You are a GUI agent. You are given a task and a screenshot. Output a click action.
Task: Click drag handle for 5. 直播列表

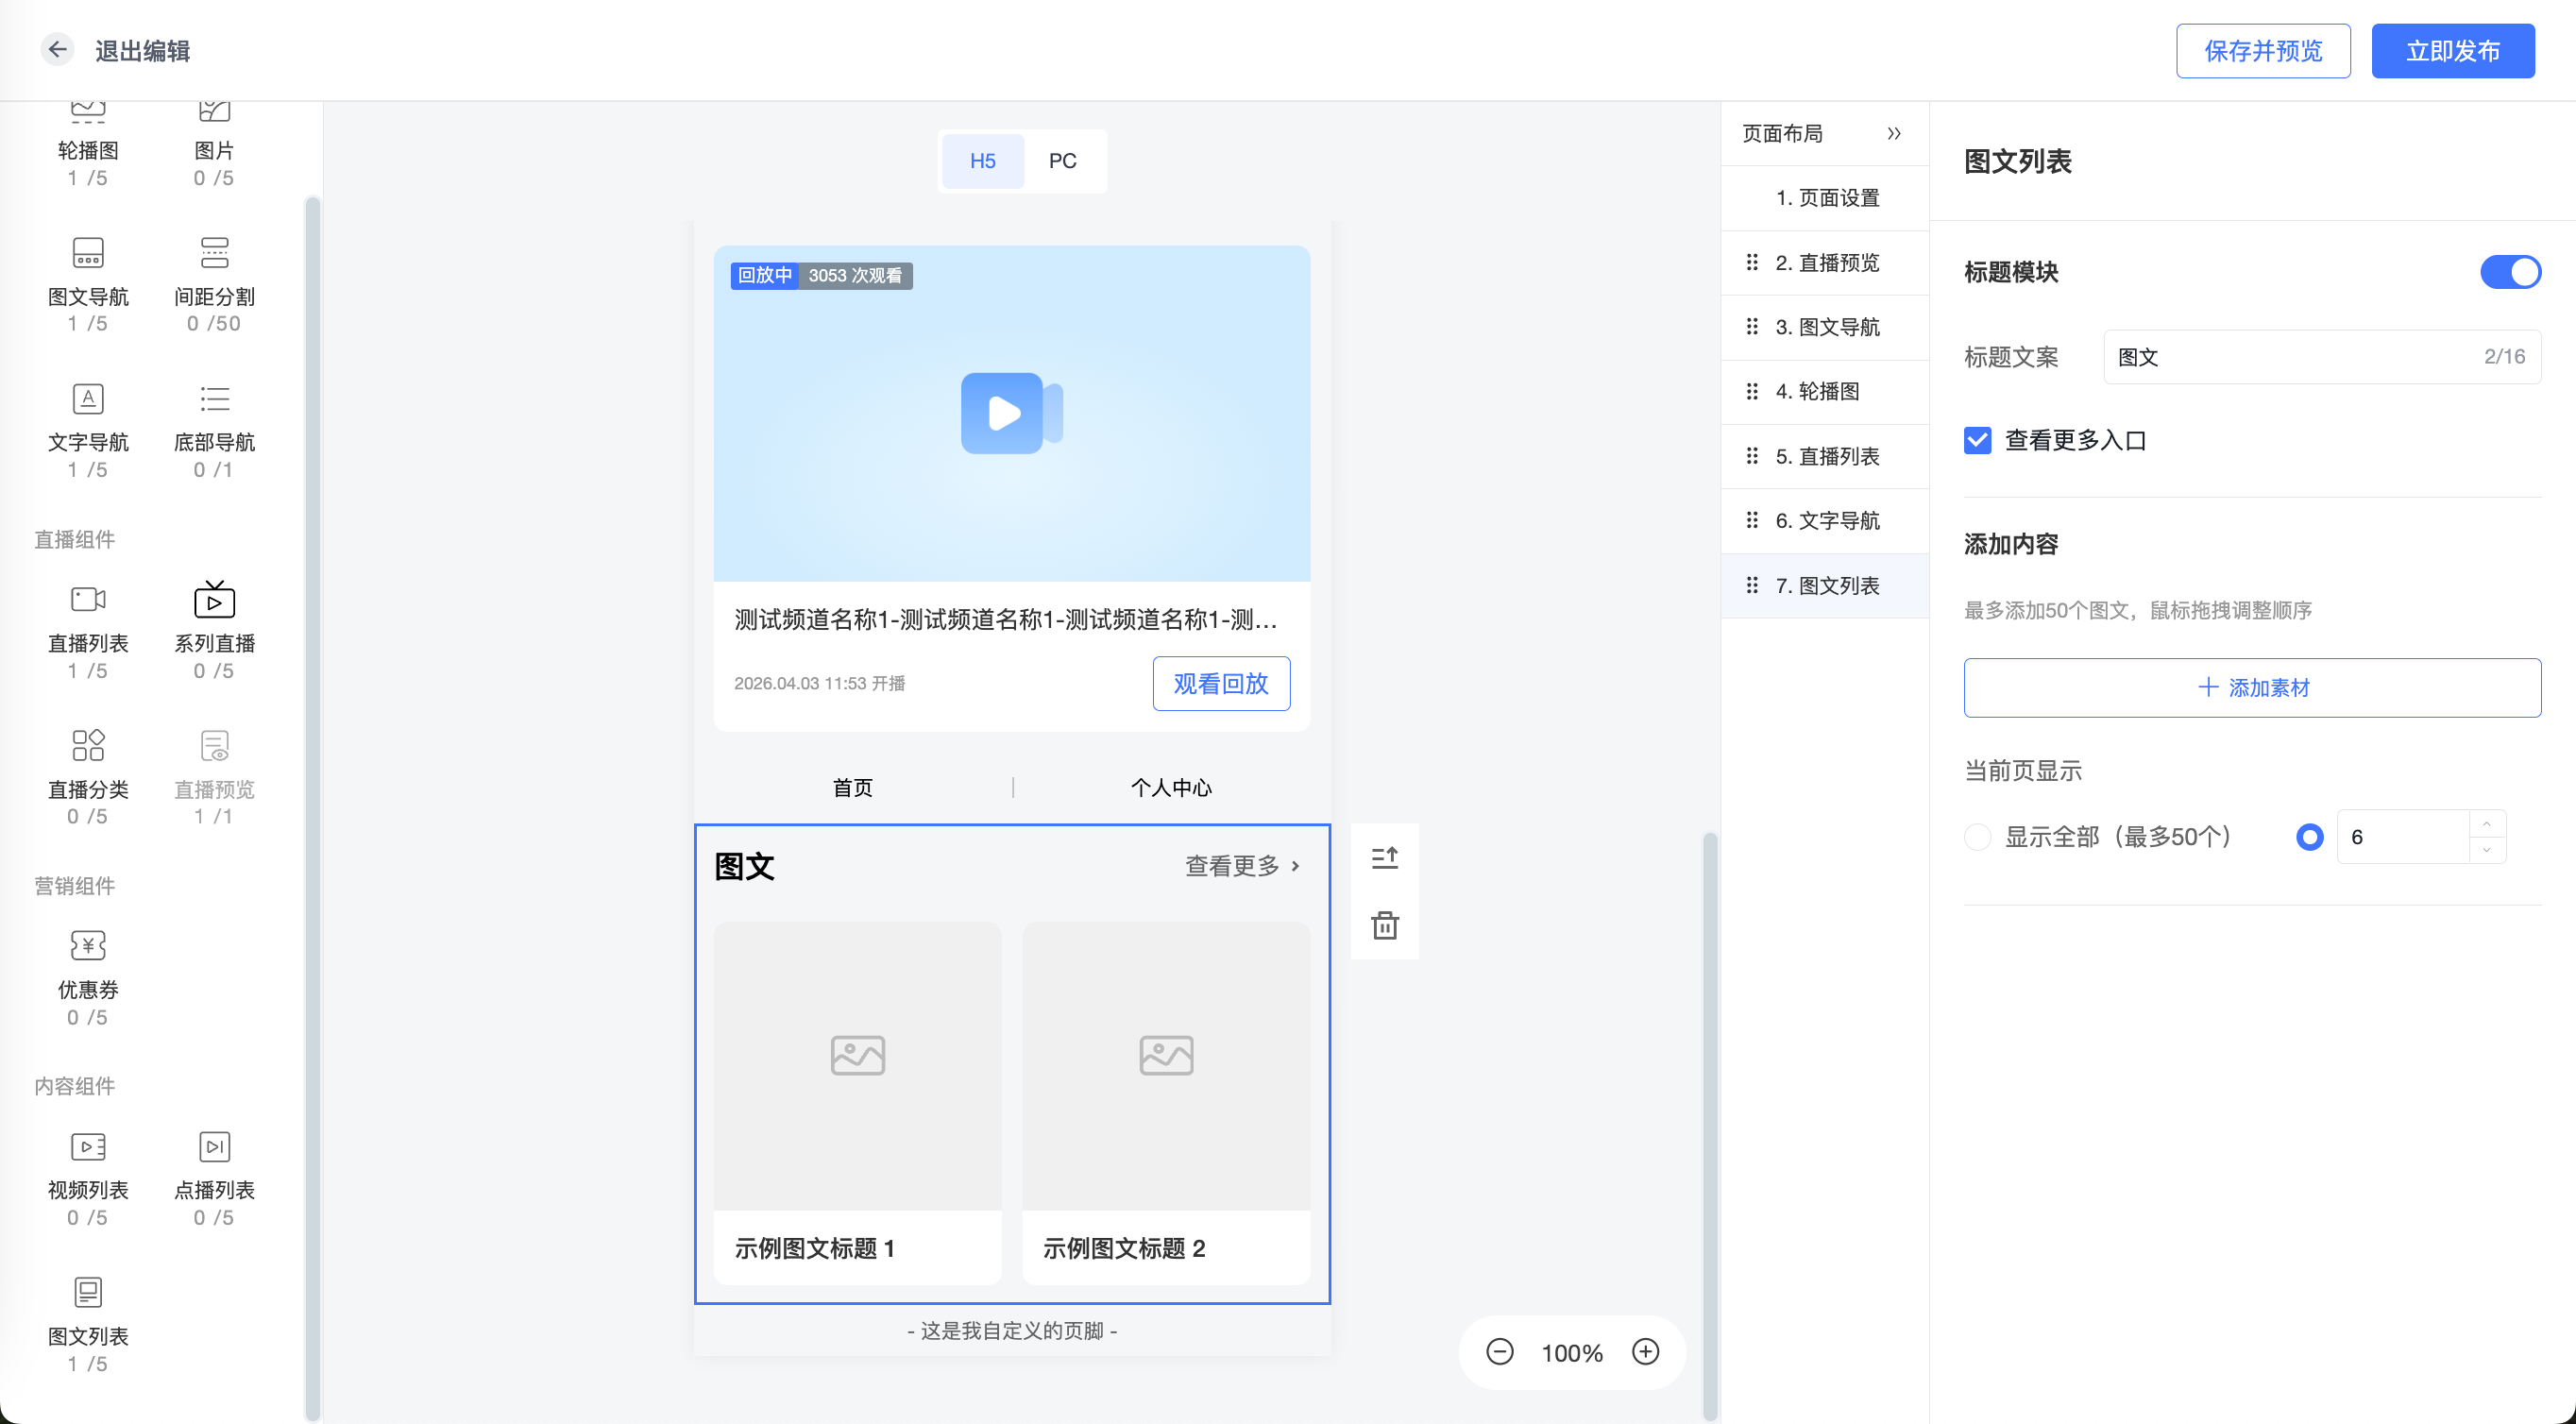(x=1752, y=456)
